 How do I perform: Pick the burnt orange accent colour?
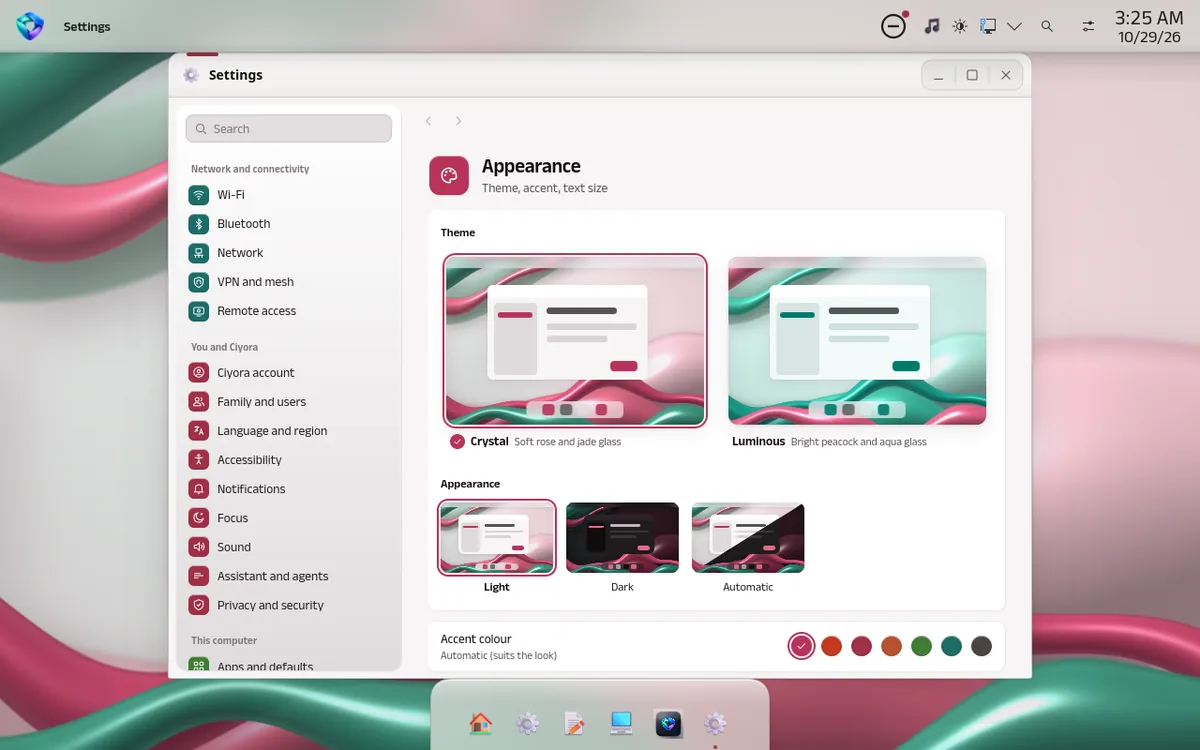coord(891,646)
